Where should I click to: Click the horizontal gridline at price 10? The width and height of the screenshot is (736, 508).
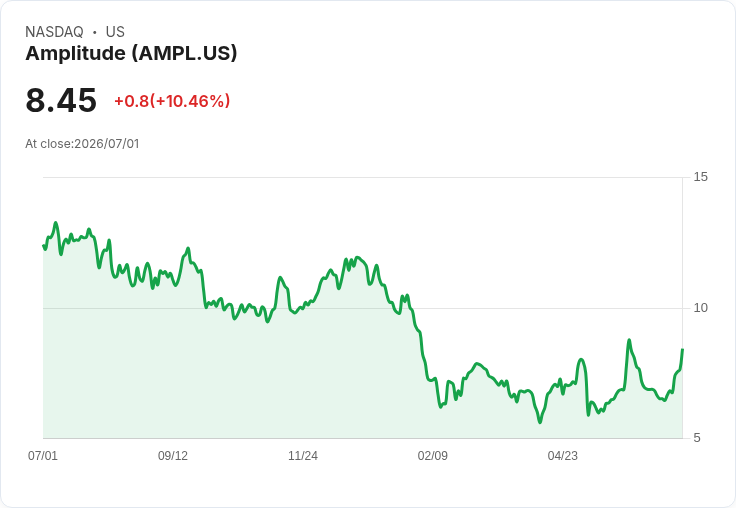[x=362, y=308]
